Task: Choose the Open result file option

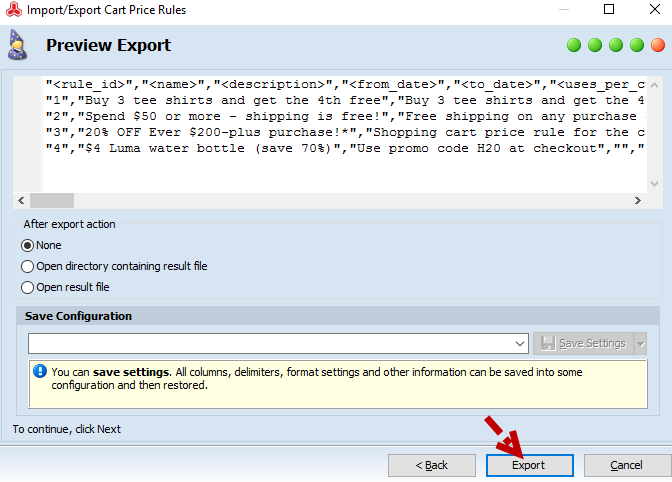Action: 65,287
